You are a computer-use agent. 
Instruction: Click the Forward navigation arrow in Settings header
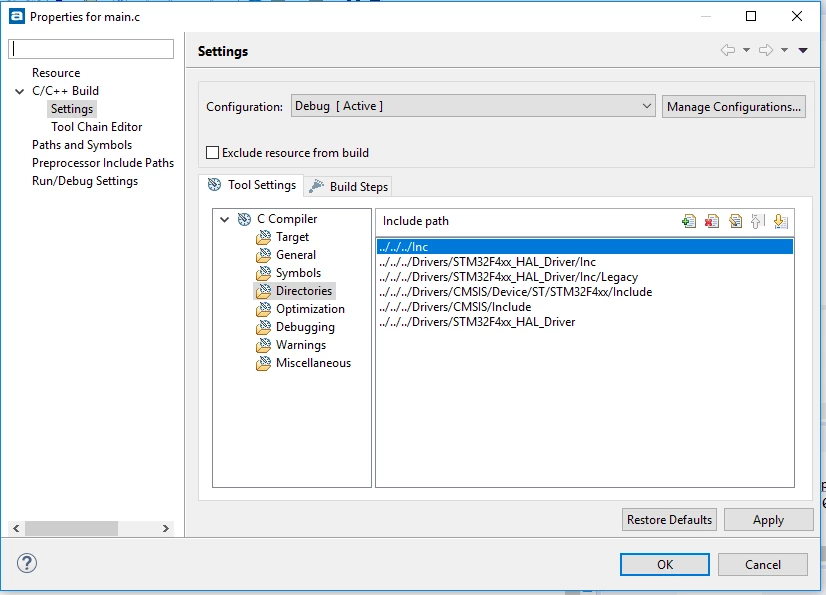[766, 50]
